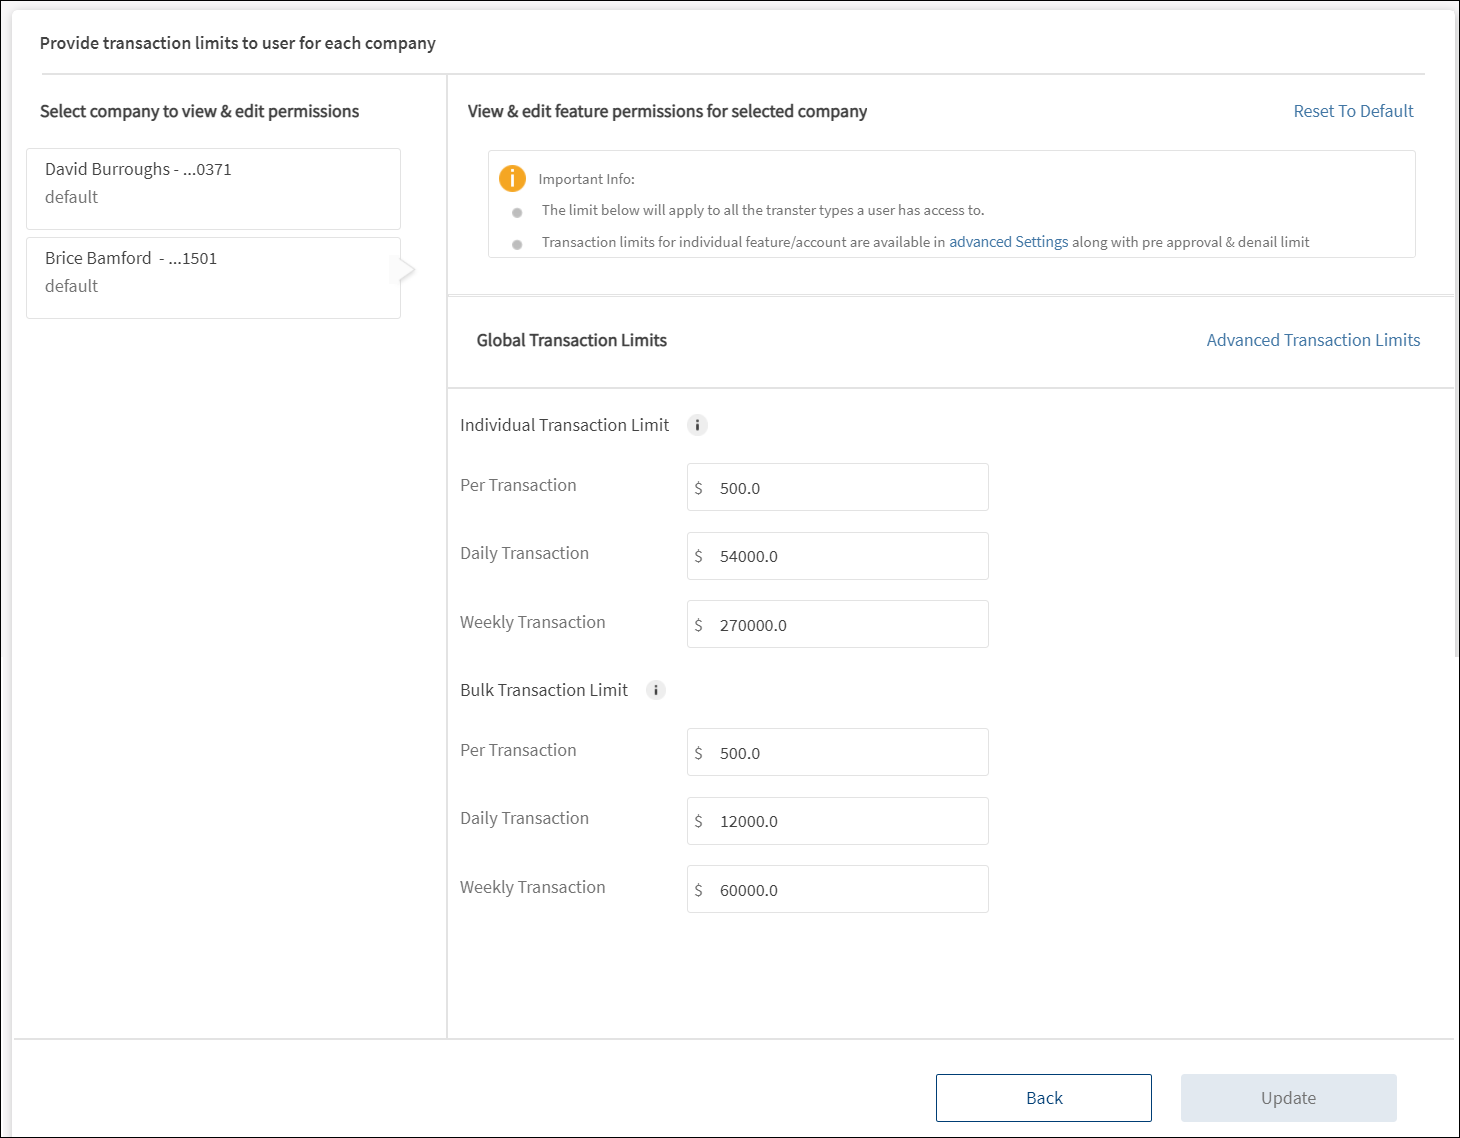
Task: Focus Bulk Weekly Transaction field showing 60000.0
Action: pos(850,890)
